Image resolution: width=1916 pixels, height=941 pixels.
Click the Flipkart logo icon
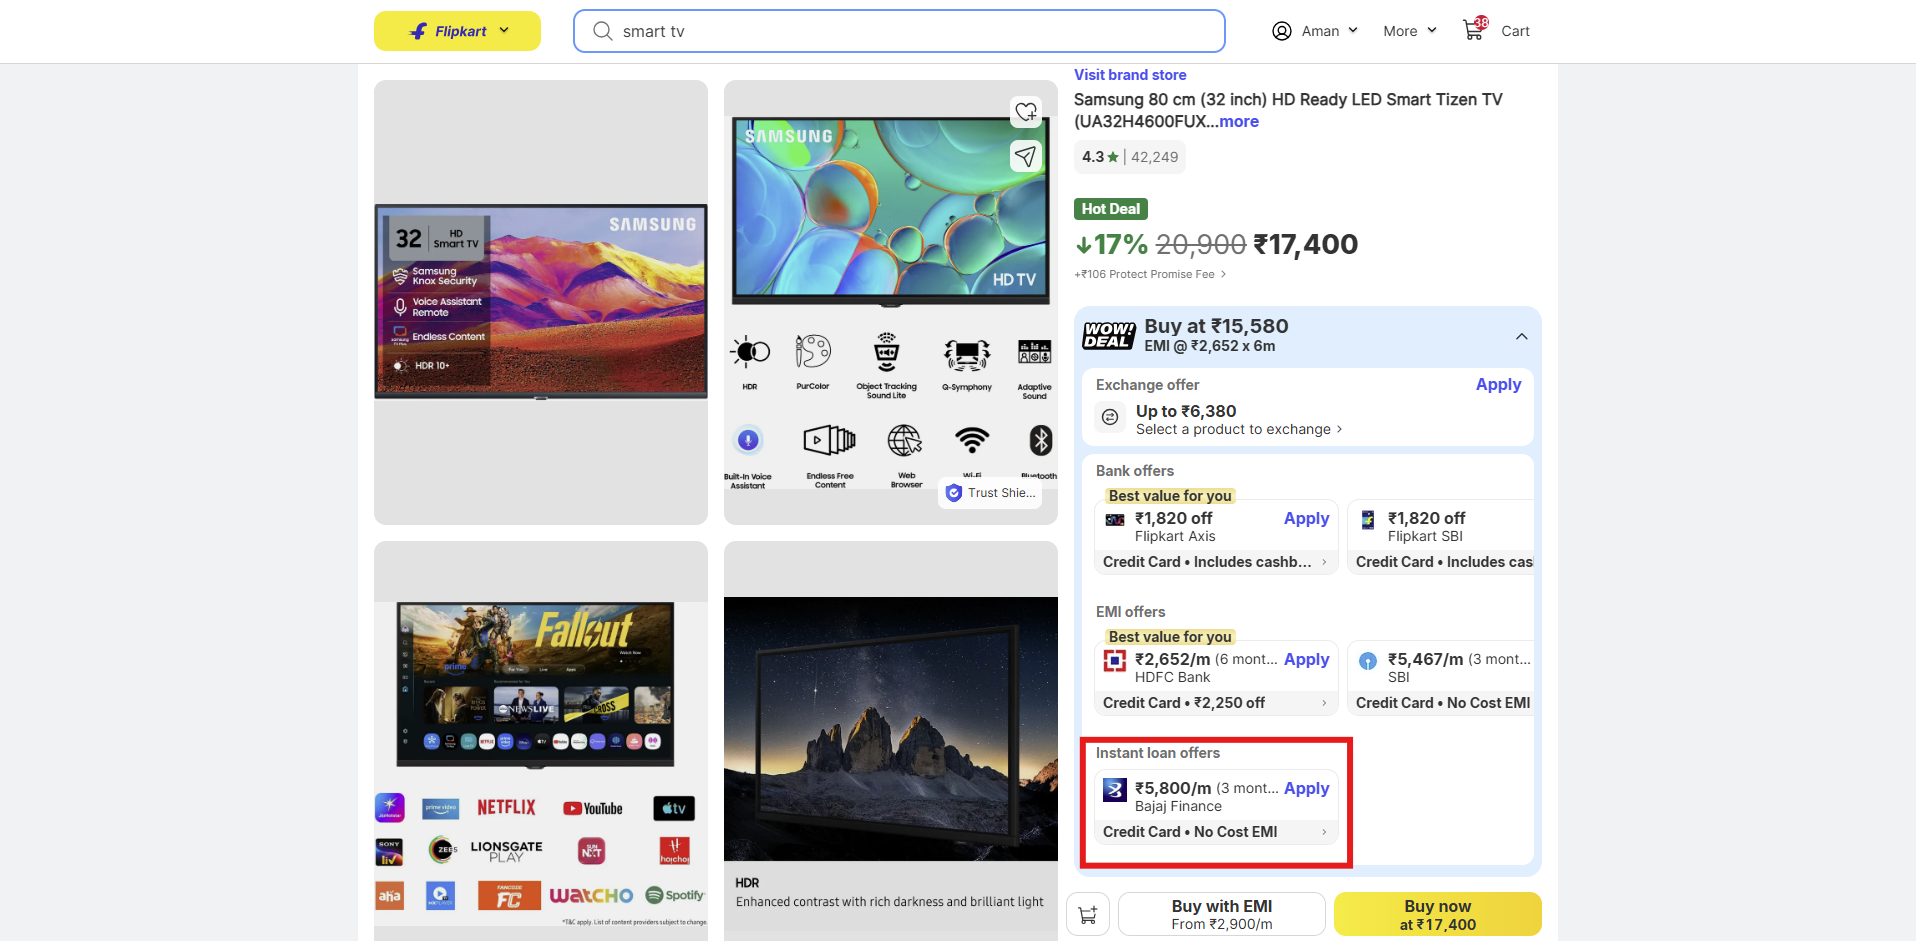click(419, 31)
